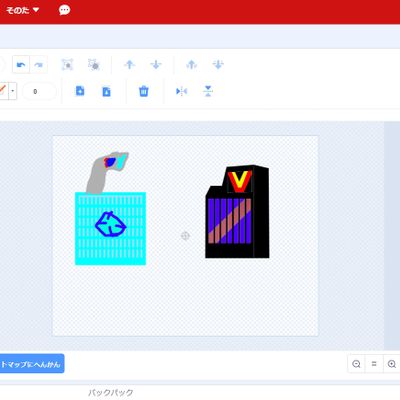Click the Backward layer arrow icon
Screen dimensions: 400x400
click(156, 64)
